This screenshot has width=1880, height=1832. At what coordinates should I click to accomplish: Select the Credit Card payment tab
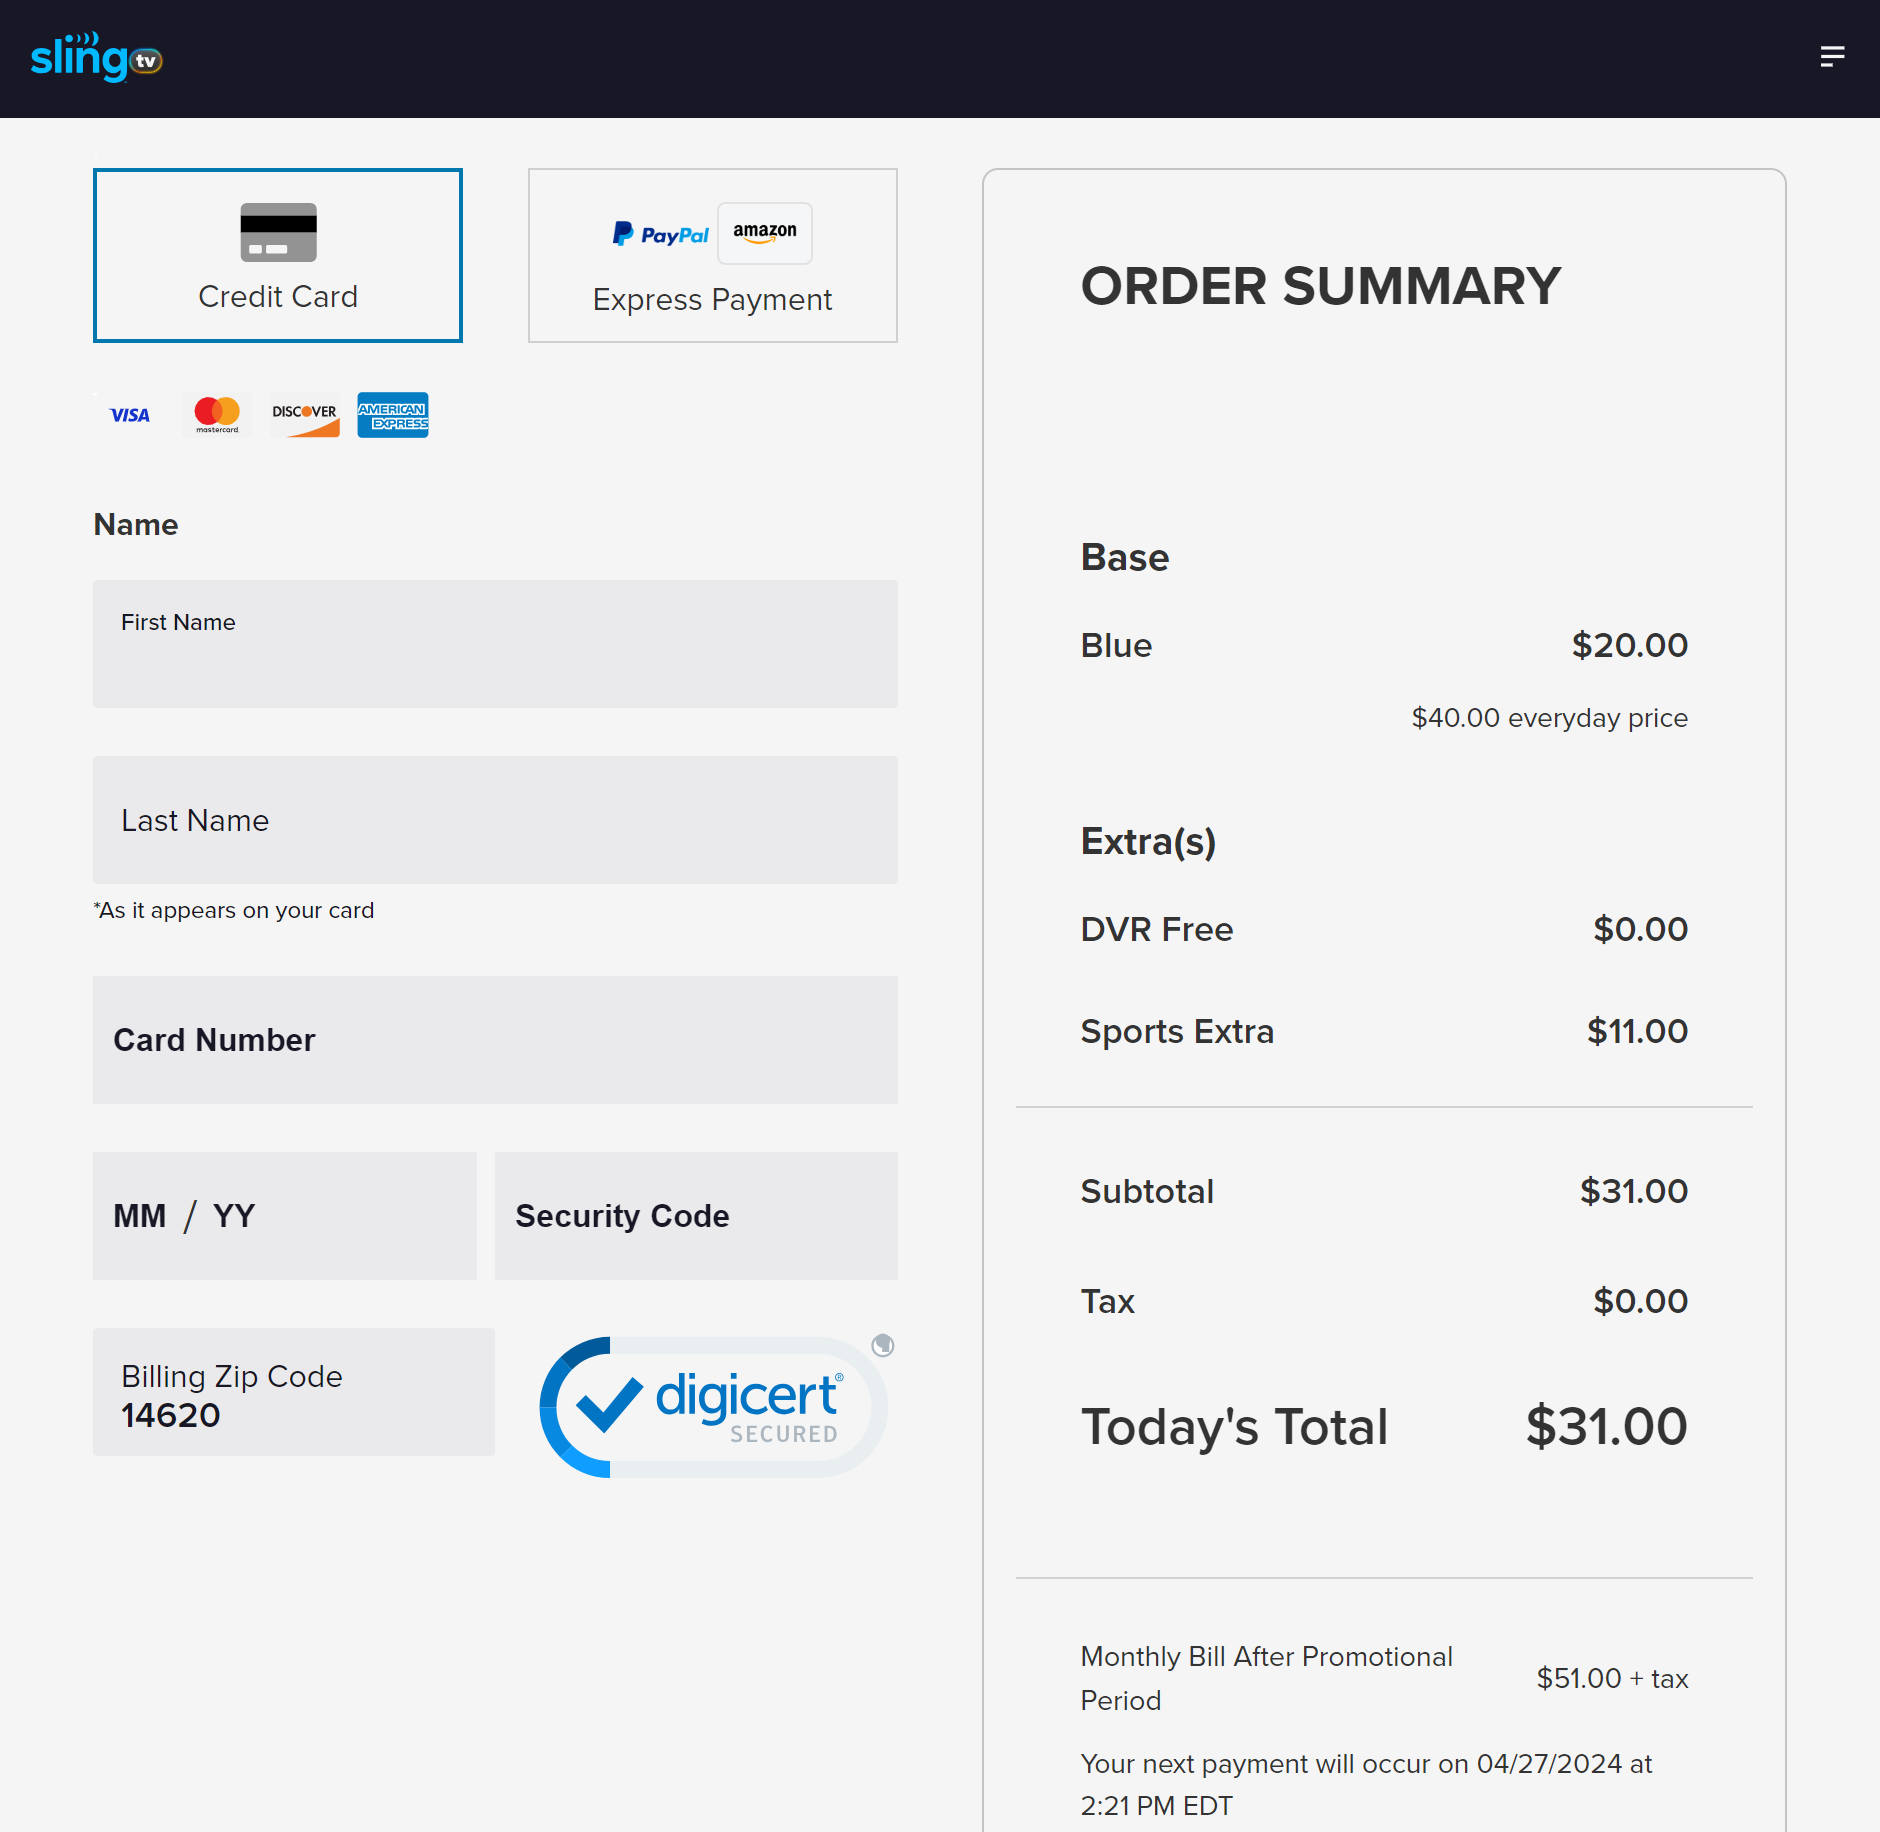coord(278,255)
